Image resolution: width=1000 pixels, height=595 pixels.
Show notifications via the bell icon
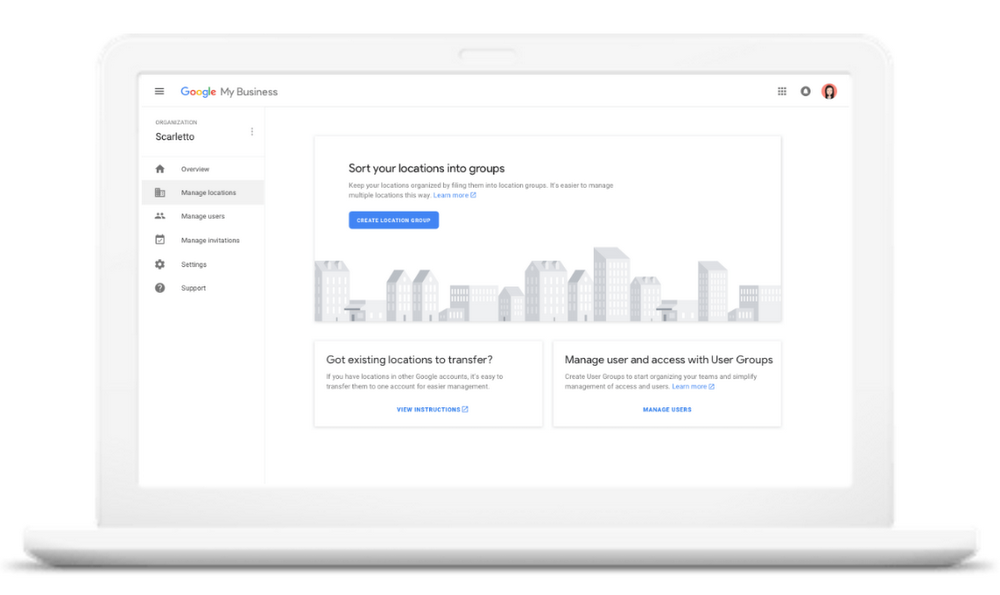[805, 92]
